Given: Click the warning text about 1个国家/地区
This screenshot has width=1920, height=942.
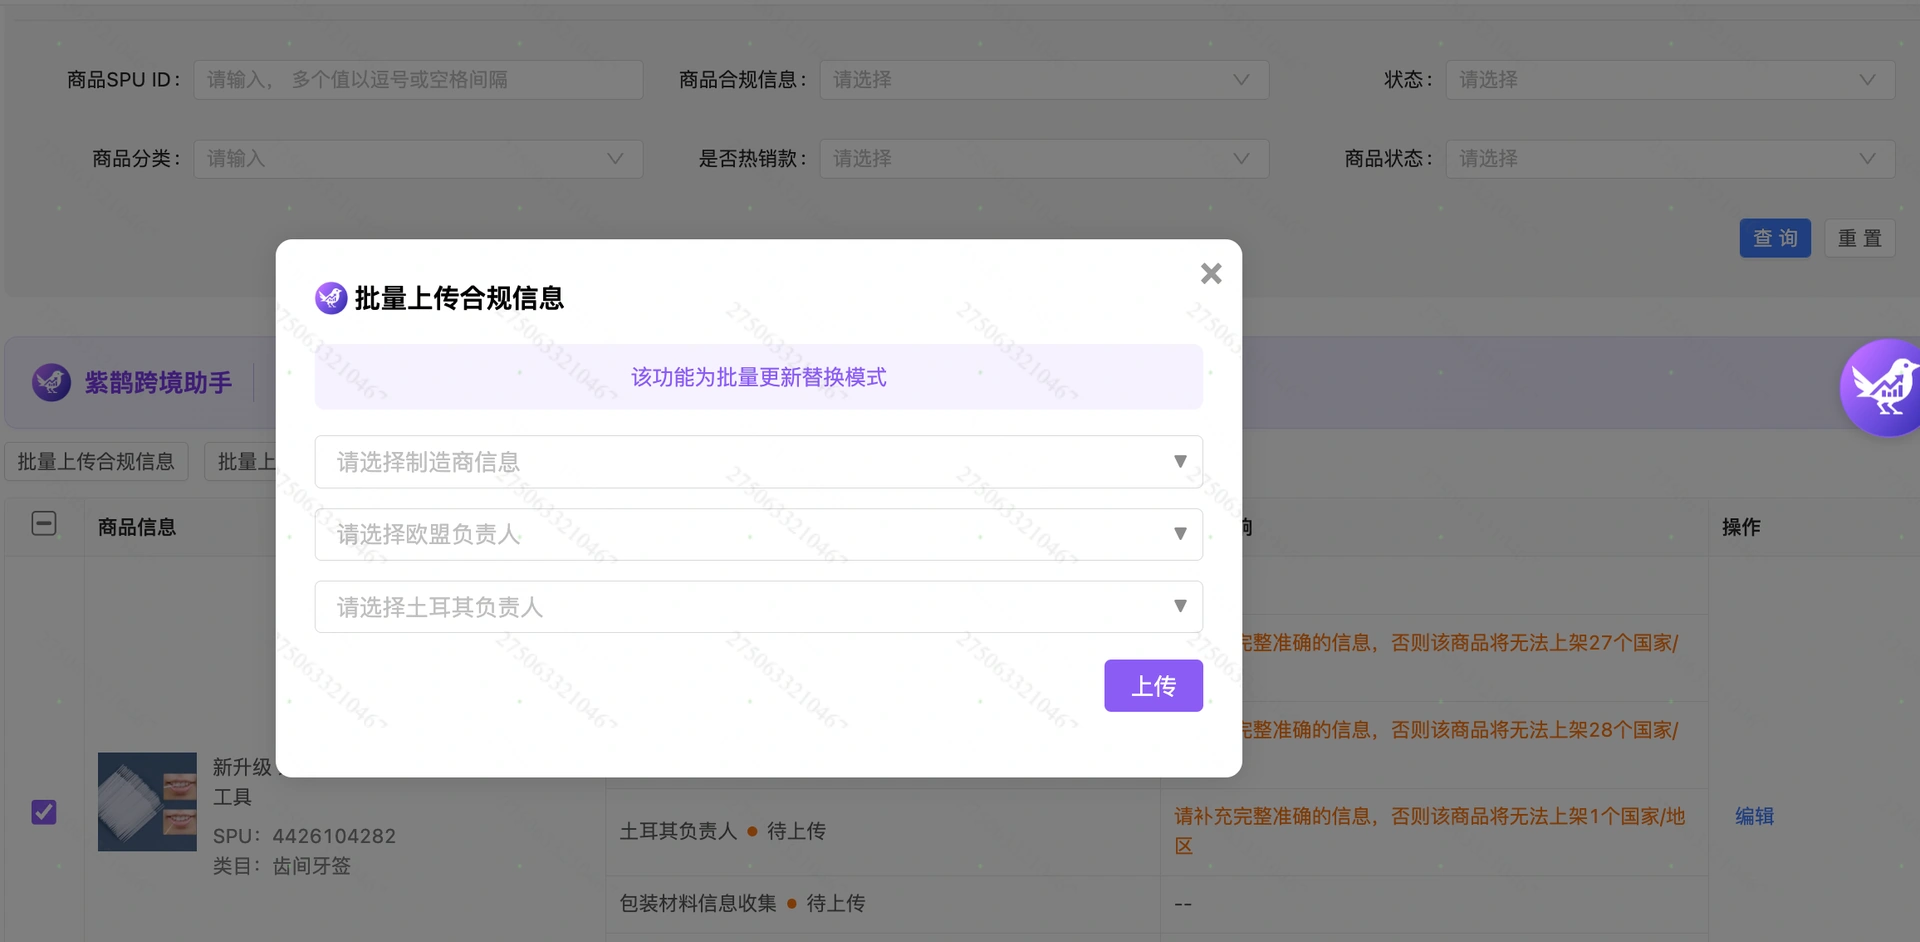Looking at the screenshot, I should [1430, 831].
